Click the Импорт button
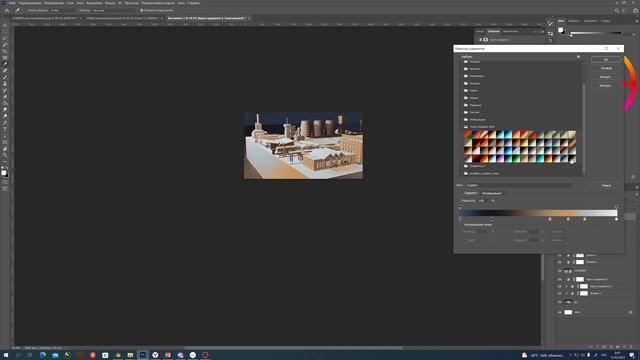This screenshot has width=640, height=360. (606, 77)
